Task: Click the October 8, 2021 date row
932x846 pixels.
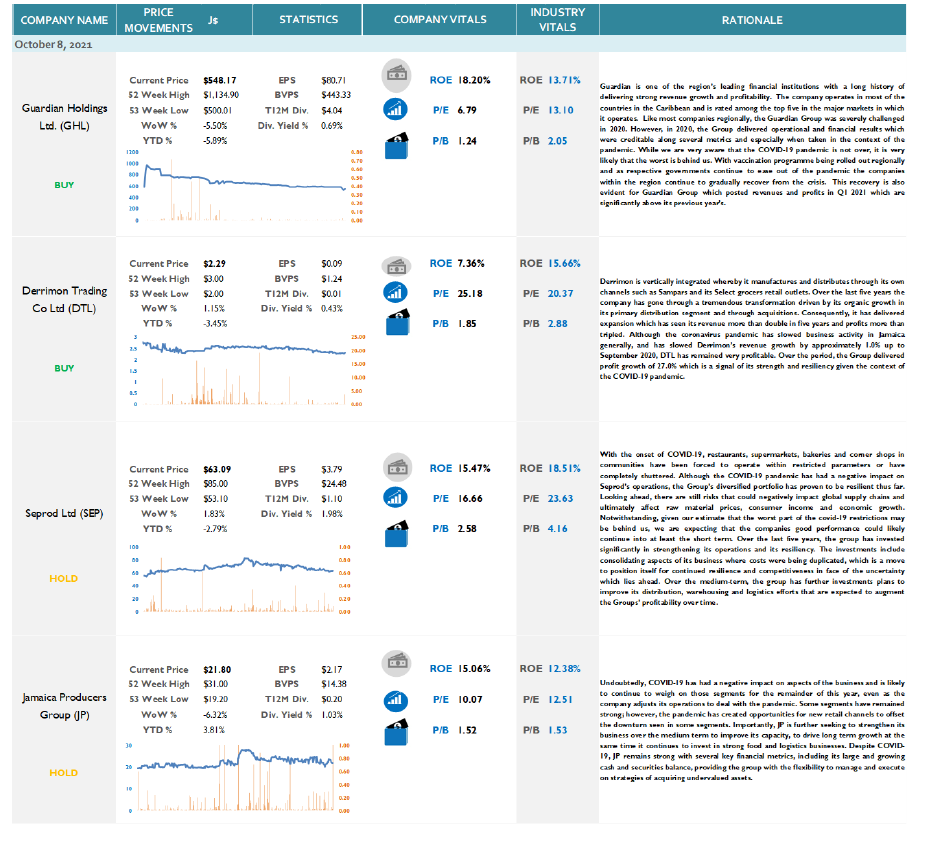Action: tap(459, 45)
